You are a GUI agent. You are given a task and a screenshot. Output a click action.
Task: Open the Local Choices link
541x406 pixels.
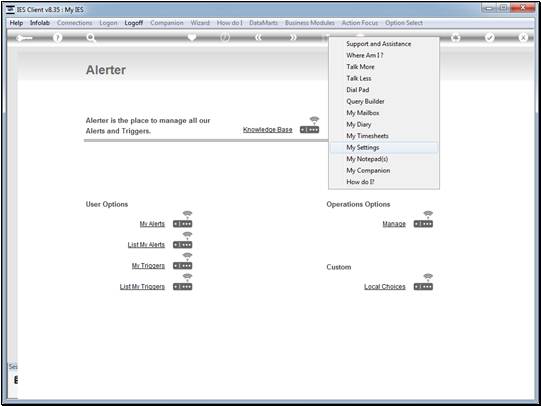tap(385, 287)
